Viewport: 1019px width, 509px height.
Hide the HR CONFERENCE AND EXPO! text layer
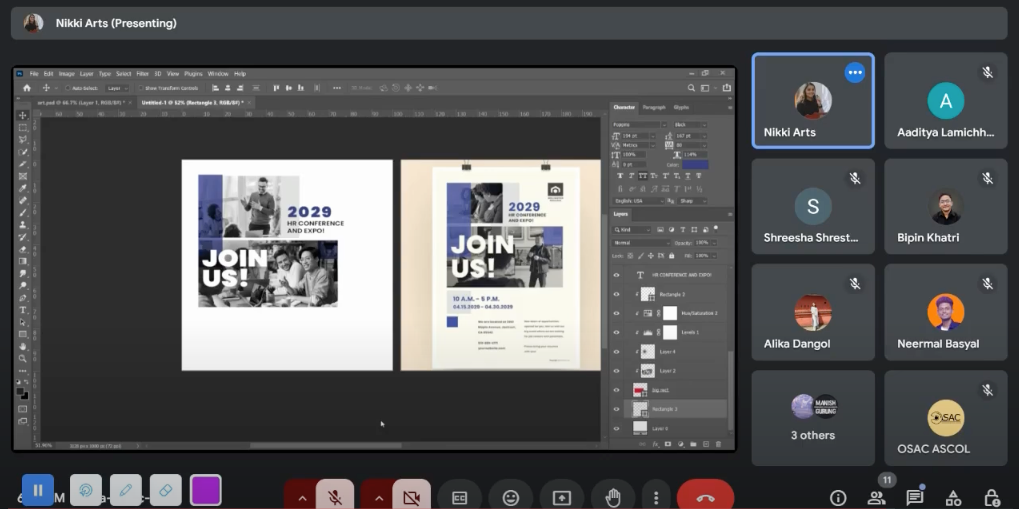click(617, 275)
